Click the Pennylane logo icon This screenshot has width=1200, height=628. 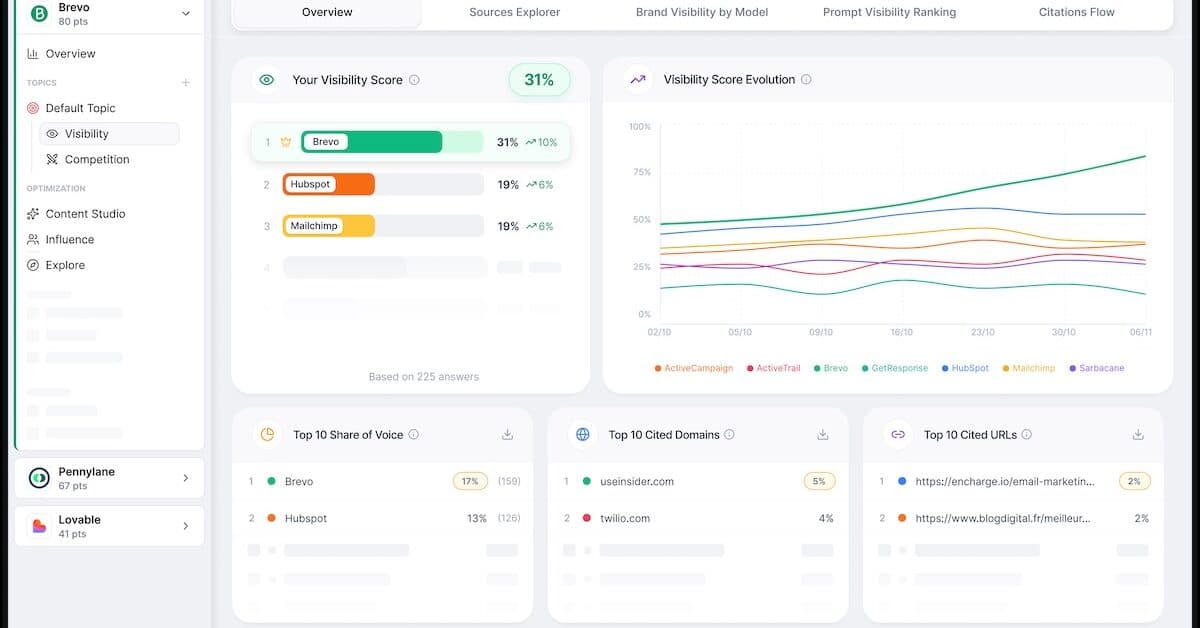pos(39,478)
